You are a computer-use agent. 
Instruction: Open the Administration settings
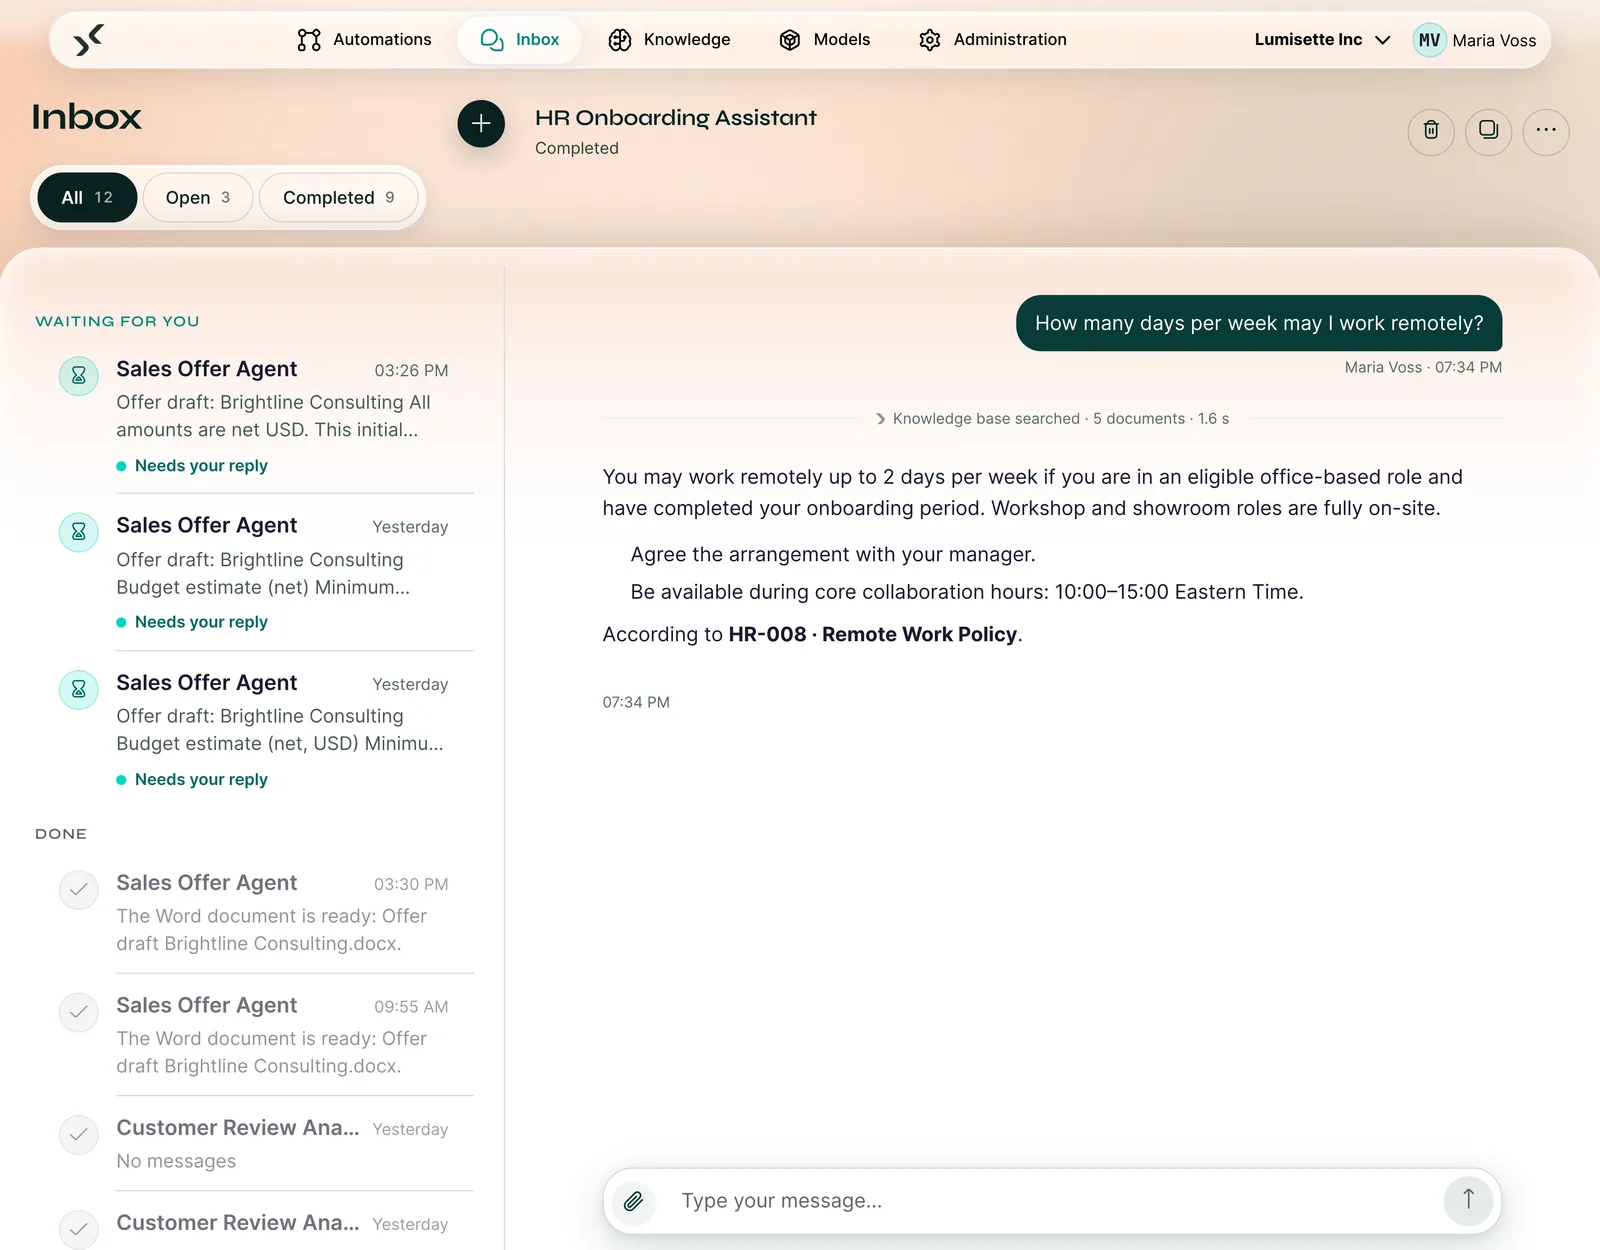pos(992,40)
